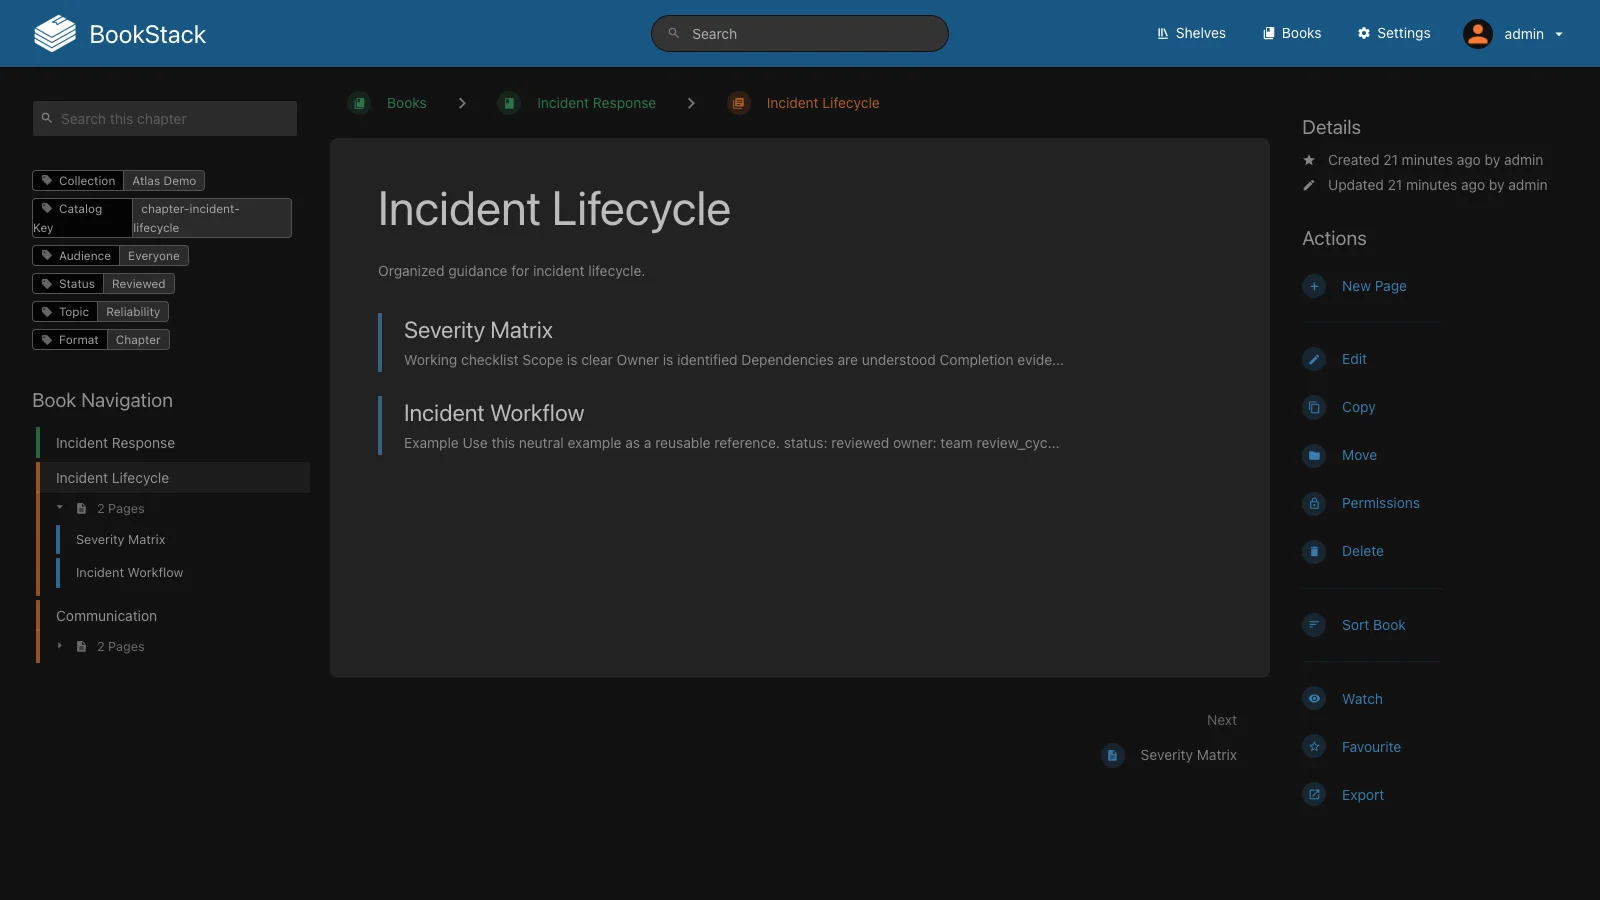Viewport: 1600px width, 900px height.
Task: Go to next page Severity Matrix link
Action: 1188,755
